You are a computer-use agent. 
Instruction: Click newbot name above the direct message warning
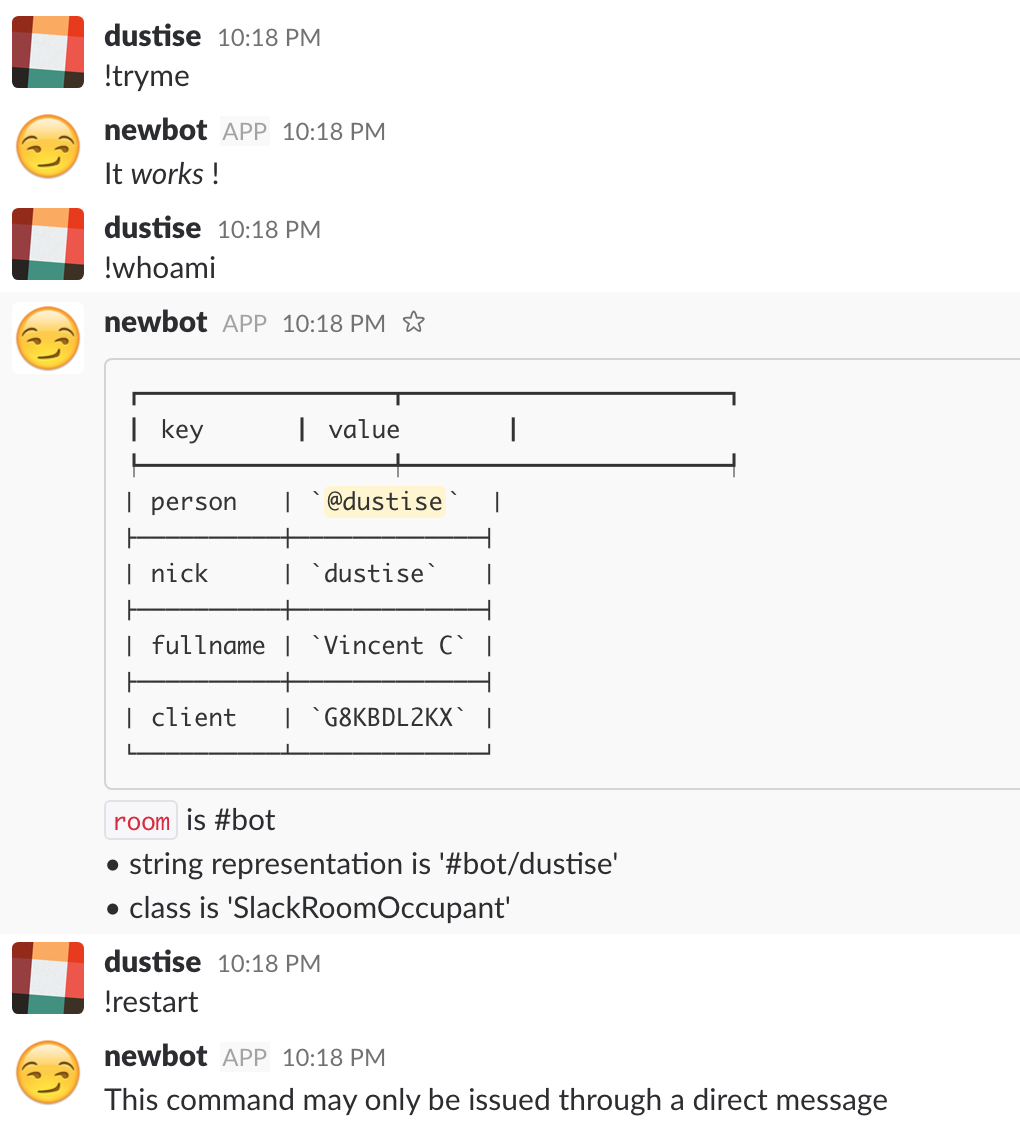[x=156, y=1057]
